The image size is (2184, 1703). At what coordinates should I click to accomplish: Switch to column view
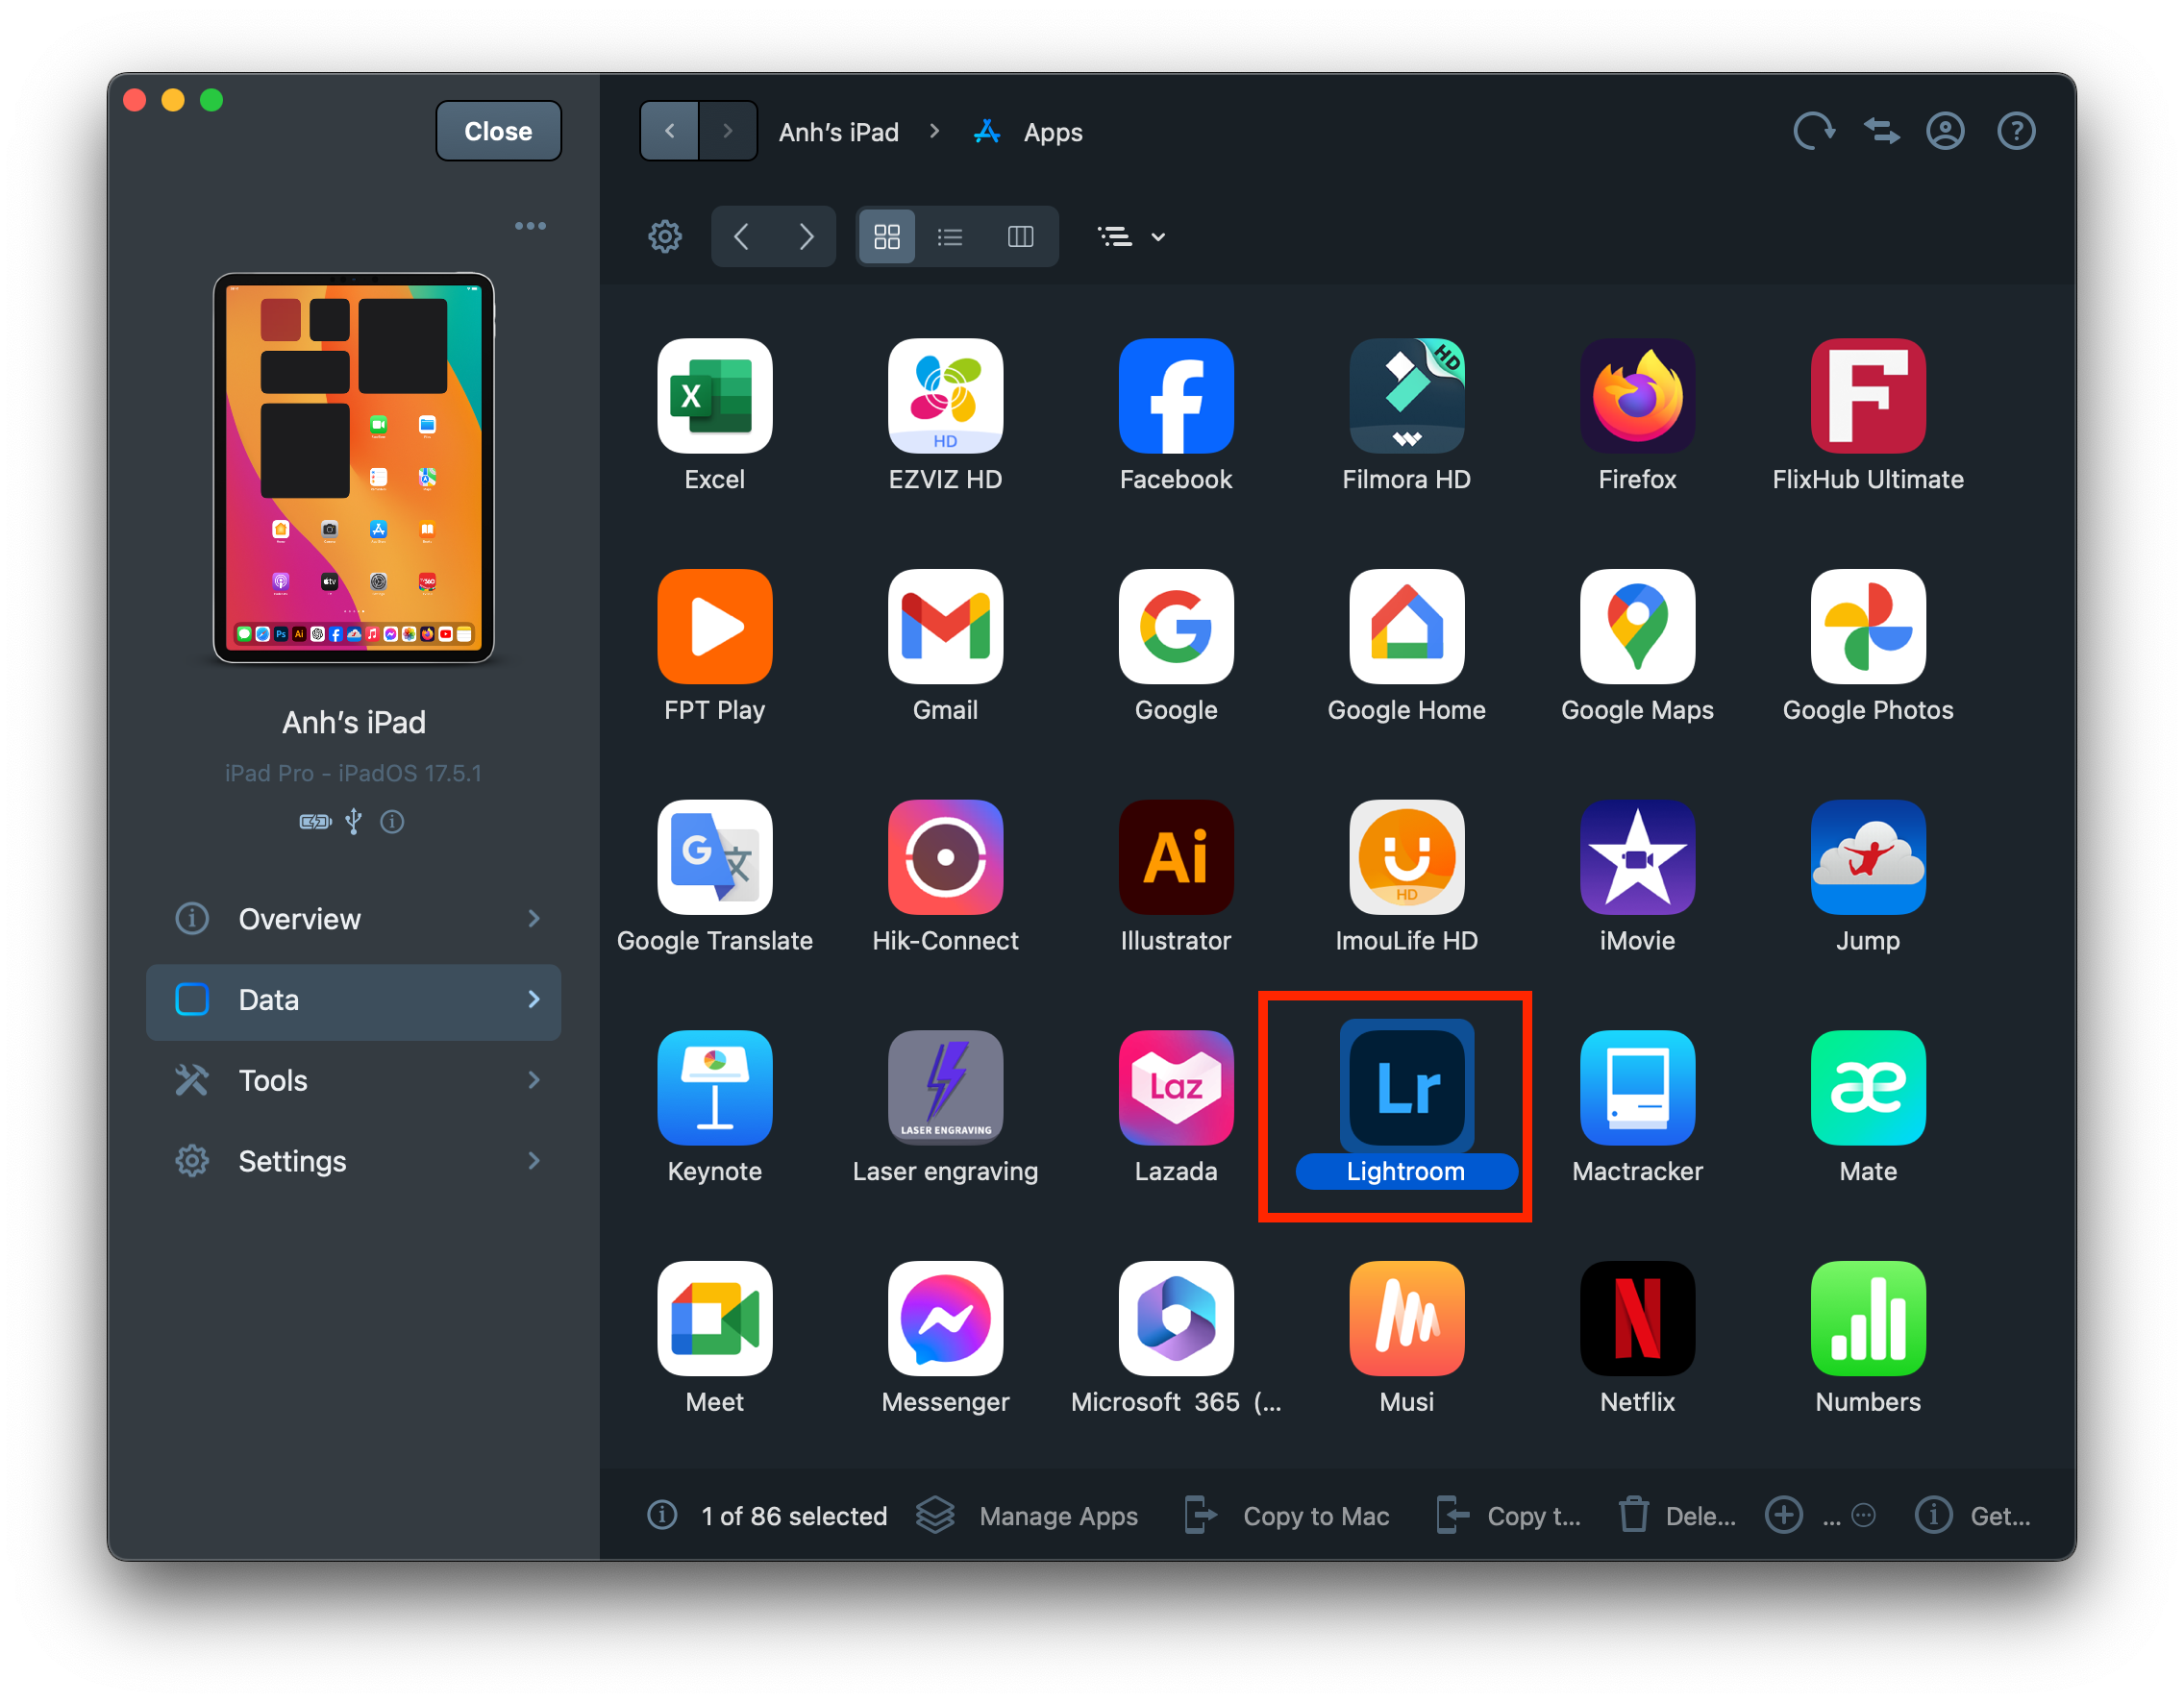[x=1021, y=236]
